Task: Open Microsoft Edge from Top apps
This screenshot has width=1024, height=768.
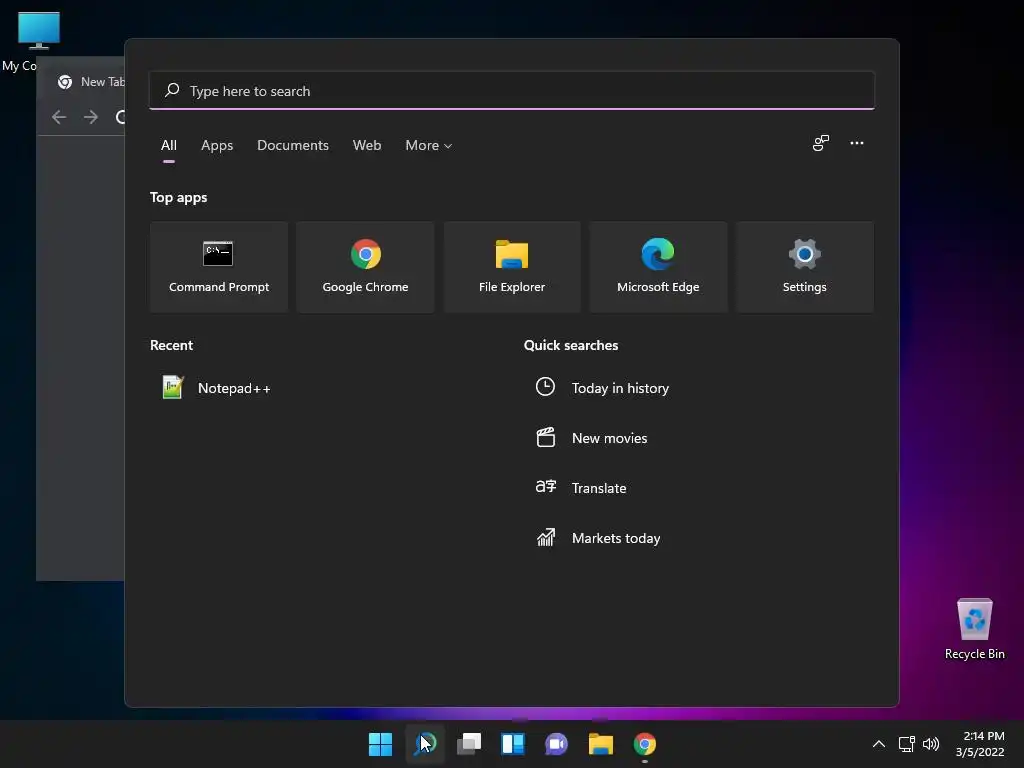Action: pyautogui.click(x=658, y=266)
